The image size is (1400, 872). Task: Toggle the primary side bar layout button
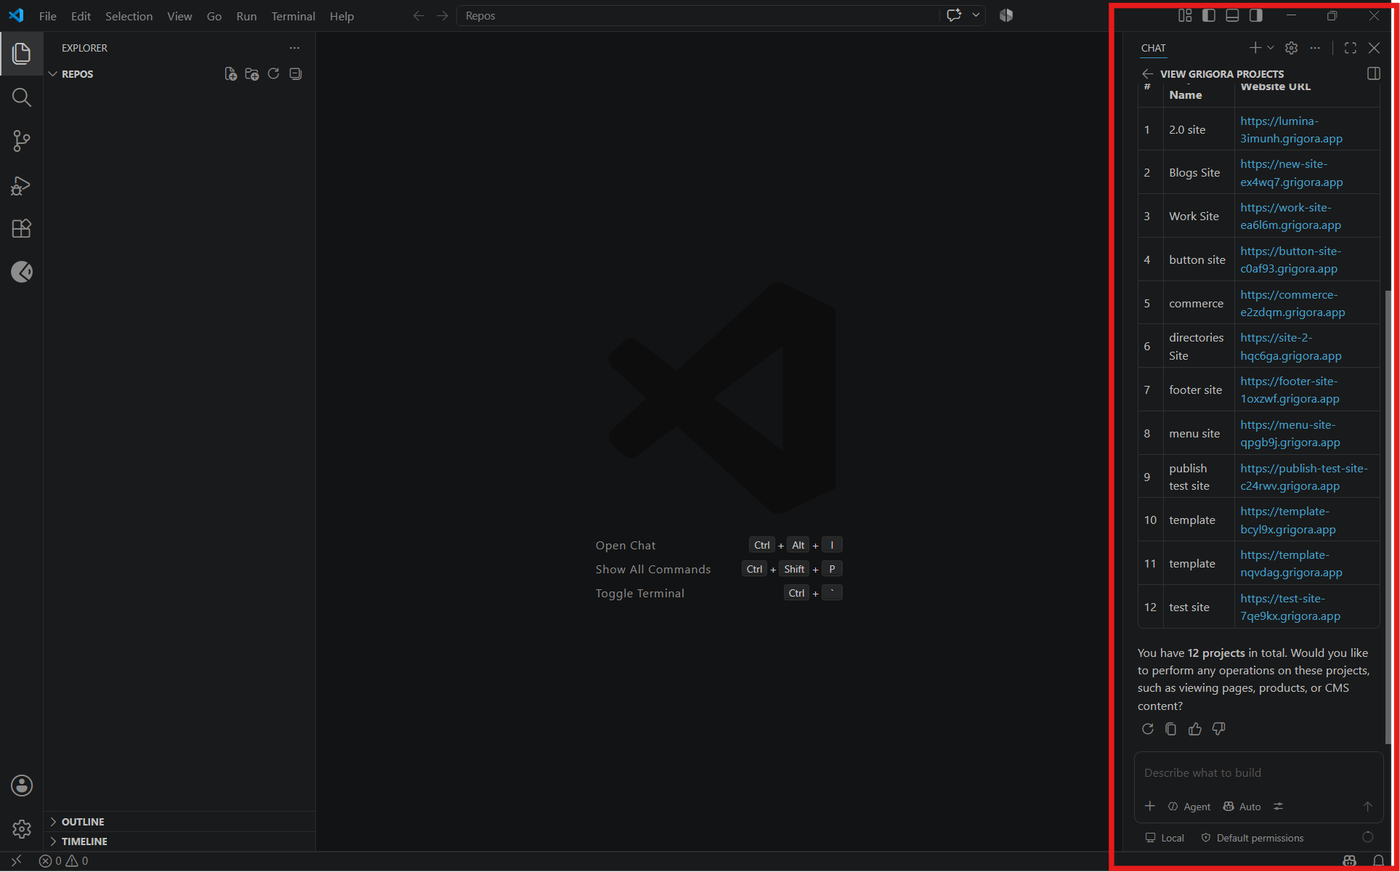tap(1209, 15)
